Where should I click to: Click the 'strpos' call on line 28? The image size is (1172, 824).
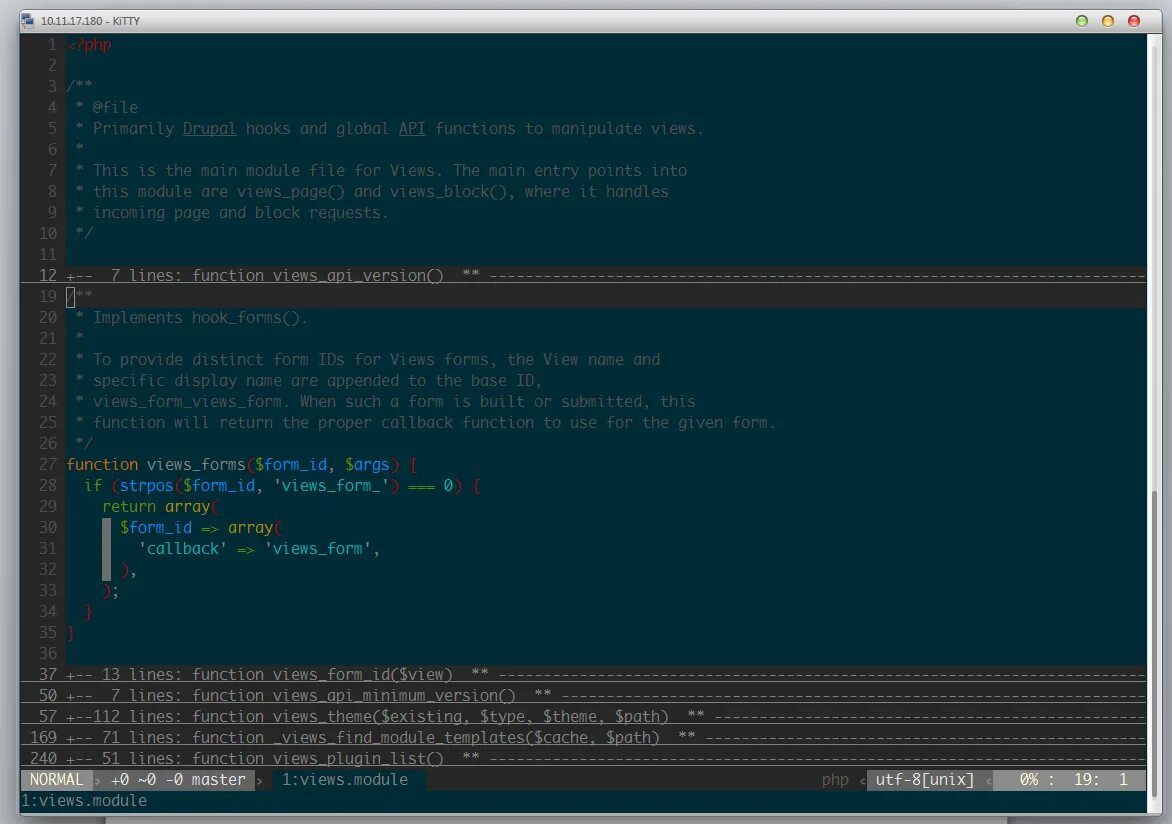point(146,485)
